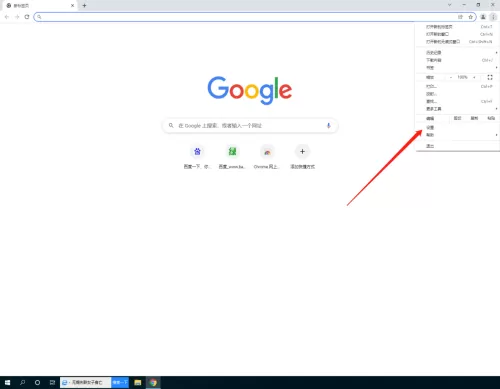500x389 pixels.
Task: Select the new incognito window menu item
Action: click(458, 42)
